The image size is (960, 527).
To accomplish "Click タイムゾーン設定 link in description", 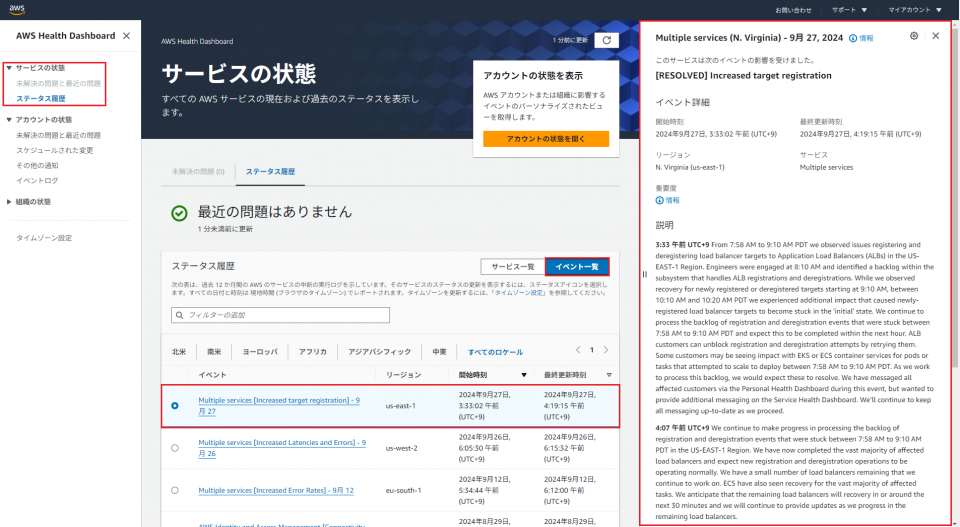I will (519, 293).
